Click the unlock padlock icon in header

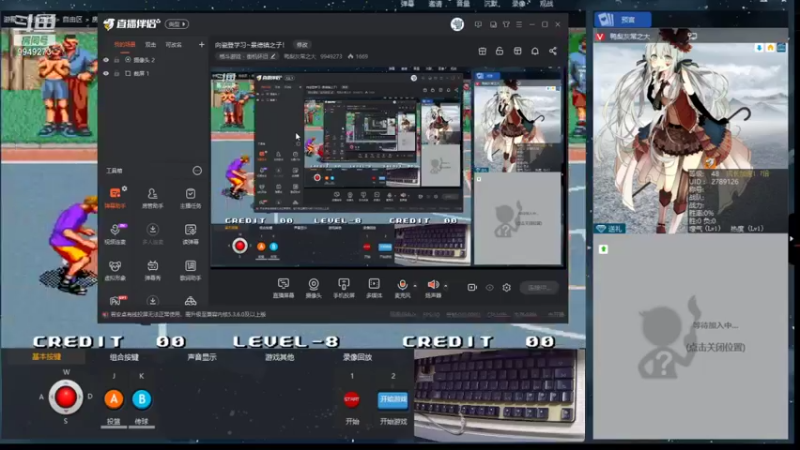(499, 51)
